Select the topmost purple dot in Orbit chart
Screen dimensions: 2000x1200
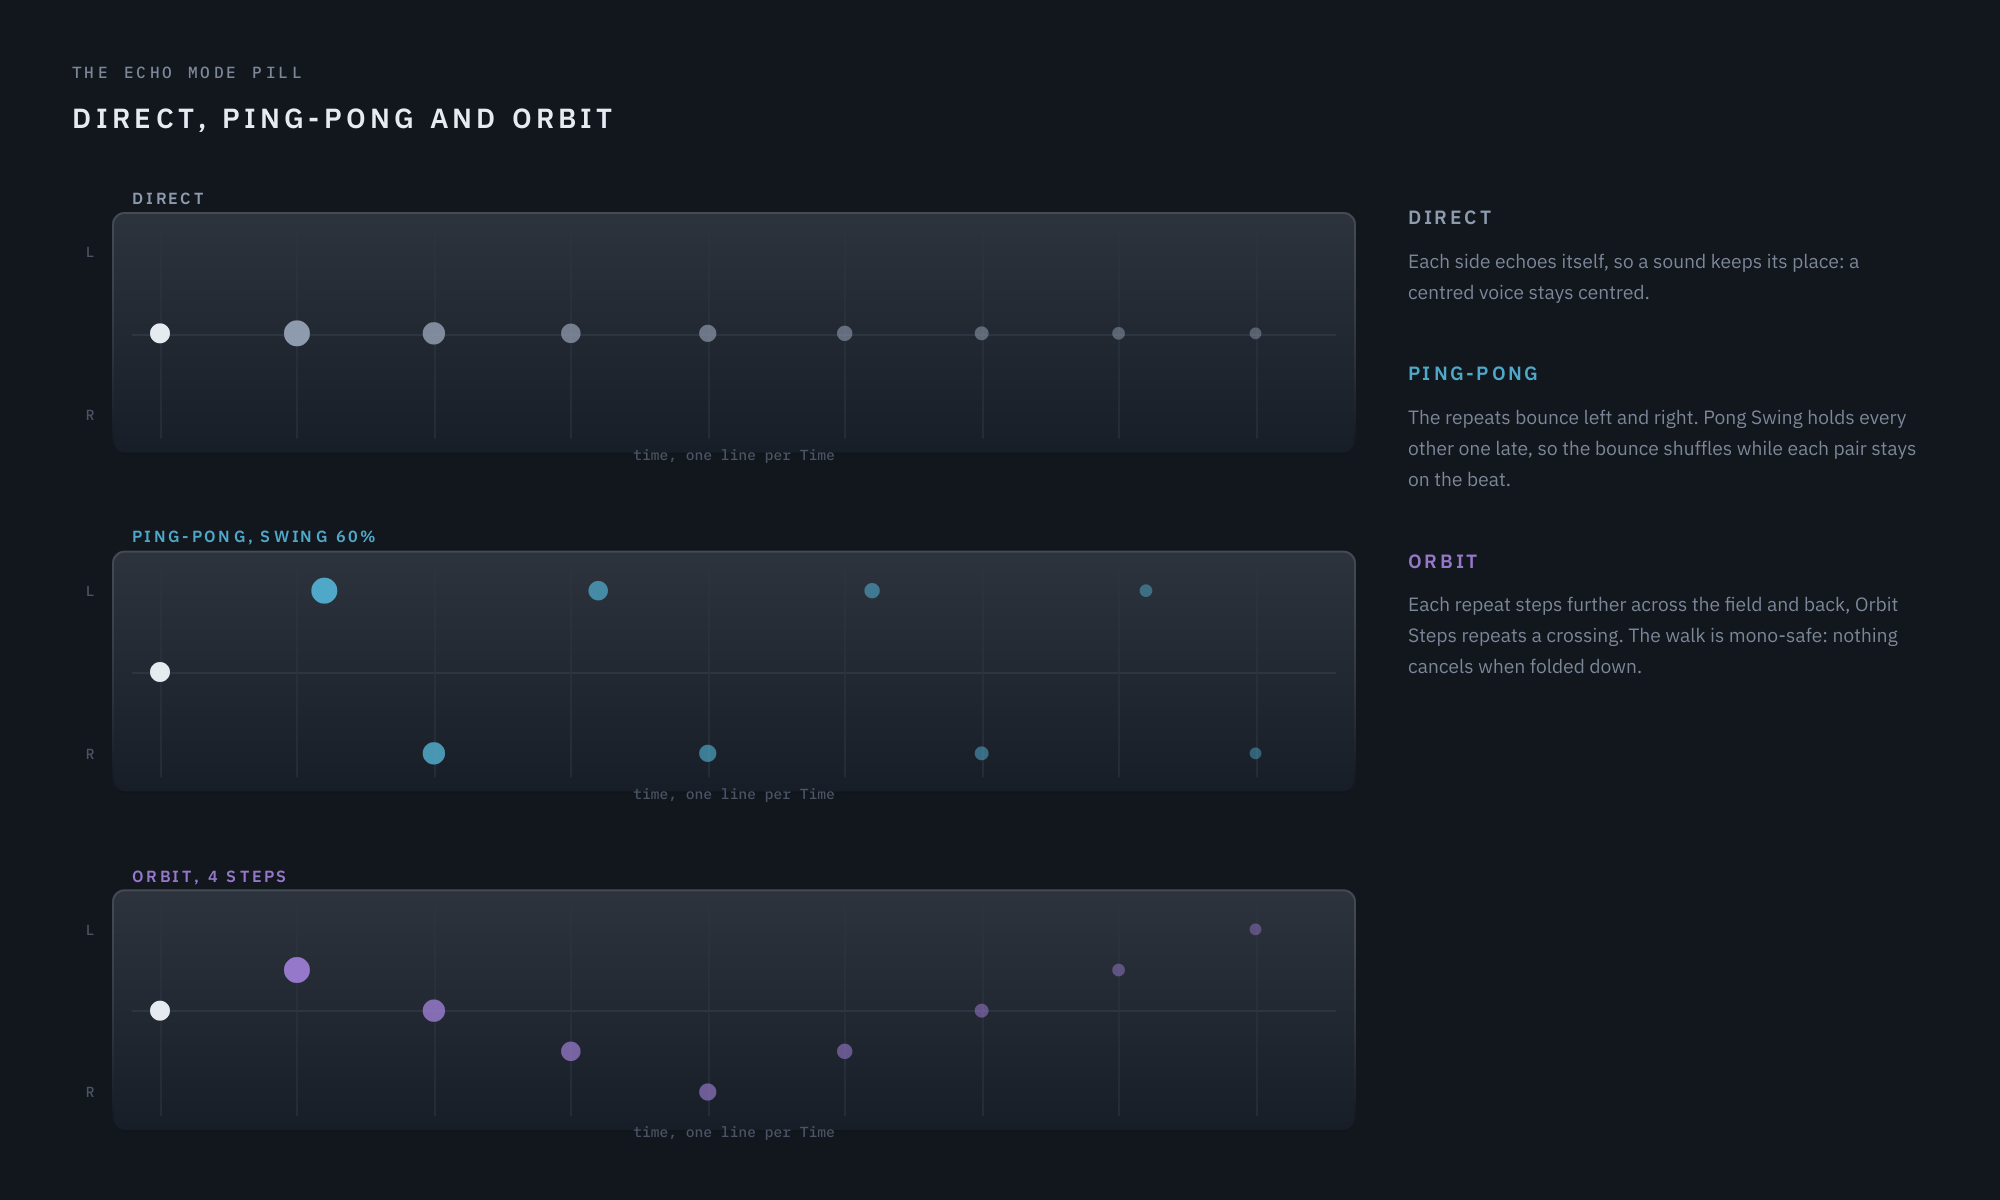pyautogui.click(x=1256, y=929)
